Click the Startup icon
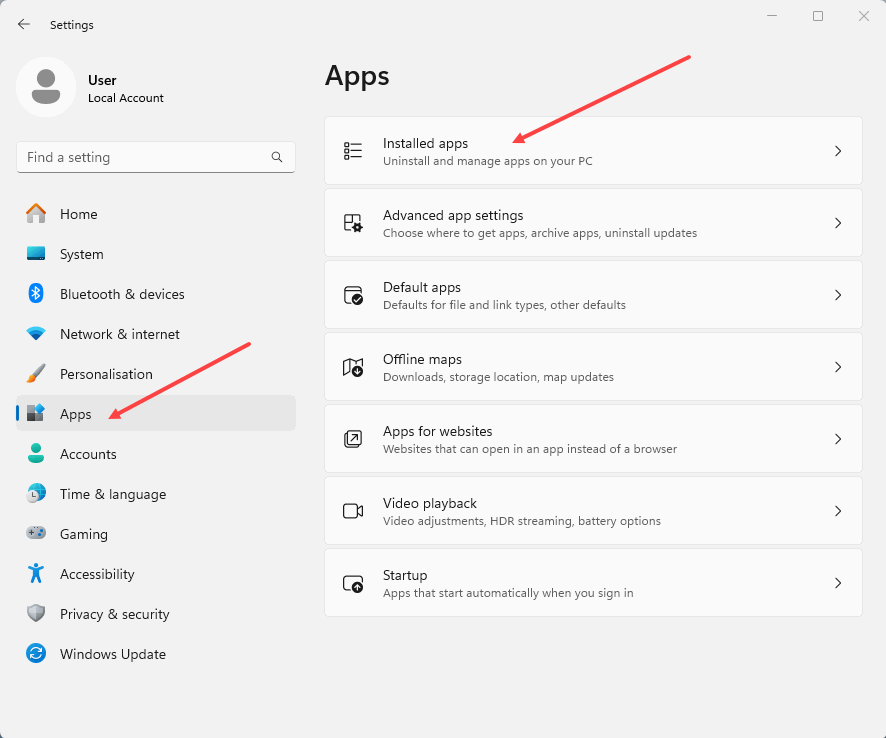The image size is (886, 738). coord(353,583)
